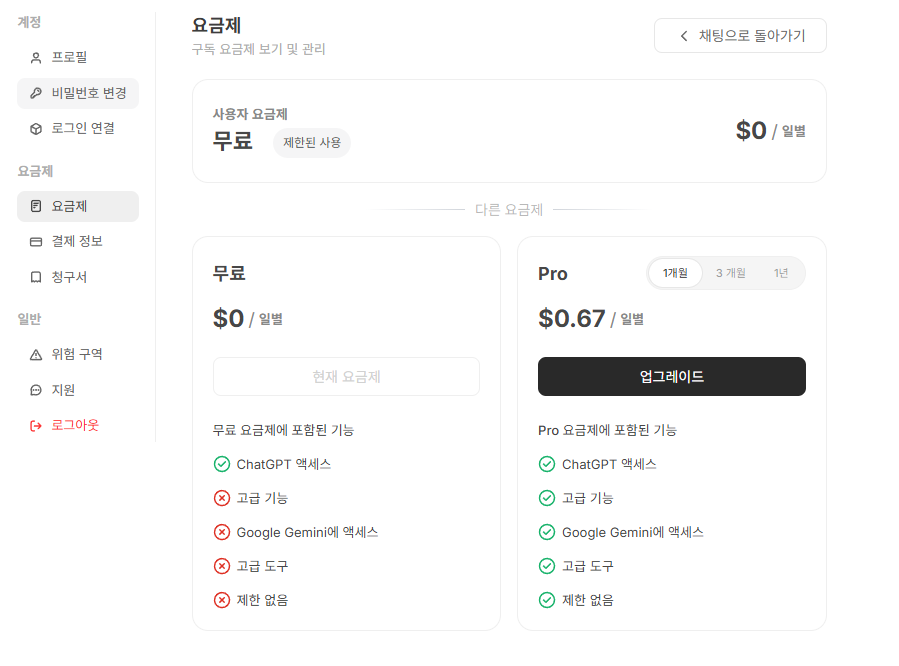Viewport: 899px width, 666px height.
Task: Open the 프로필 settings page
Action: point(78,58)
